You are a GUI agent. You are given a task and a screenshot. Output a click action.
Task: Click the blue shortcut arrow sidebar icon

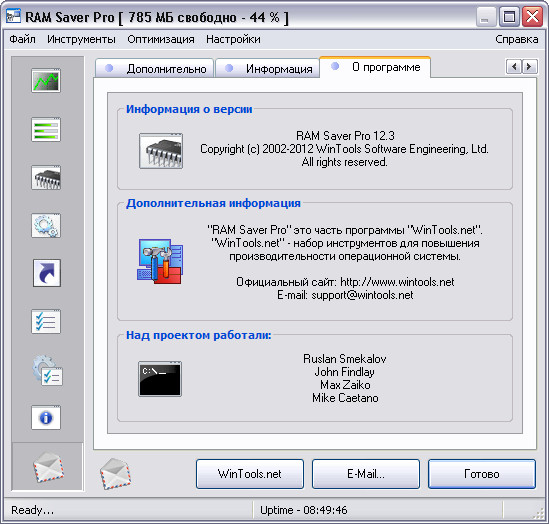(x=47, y=273)
